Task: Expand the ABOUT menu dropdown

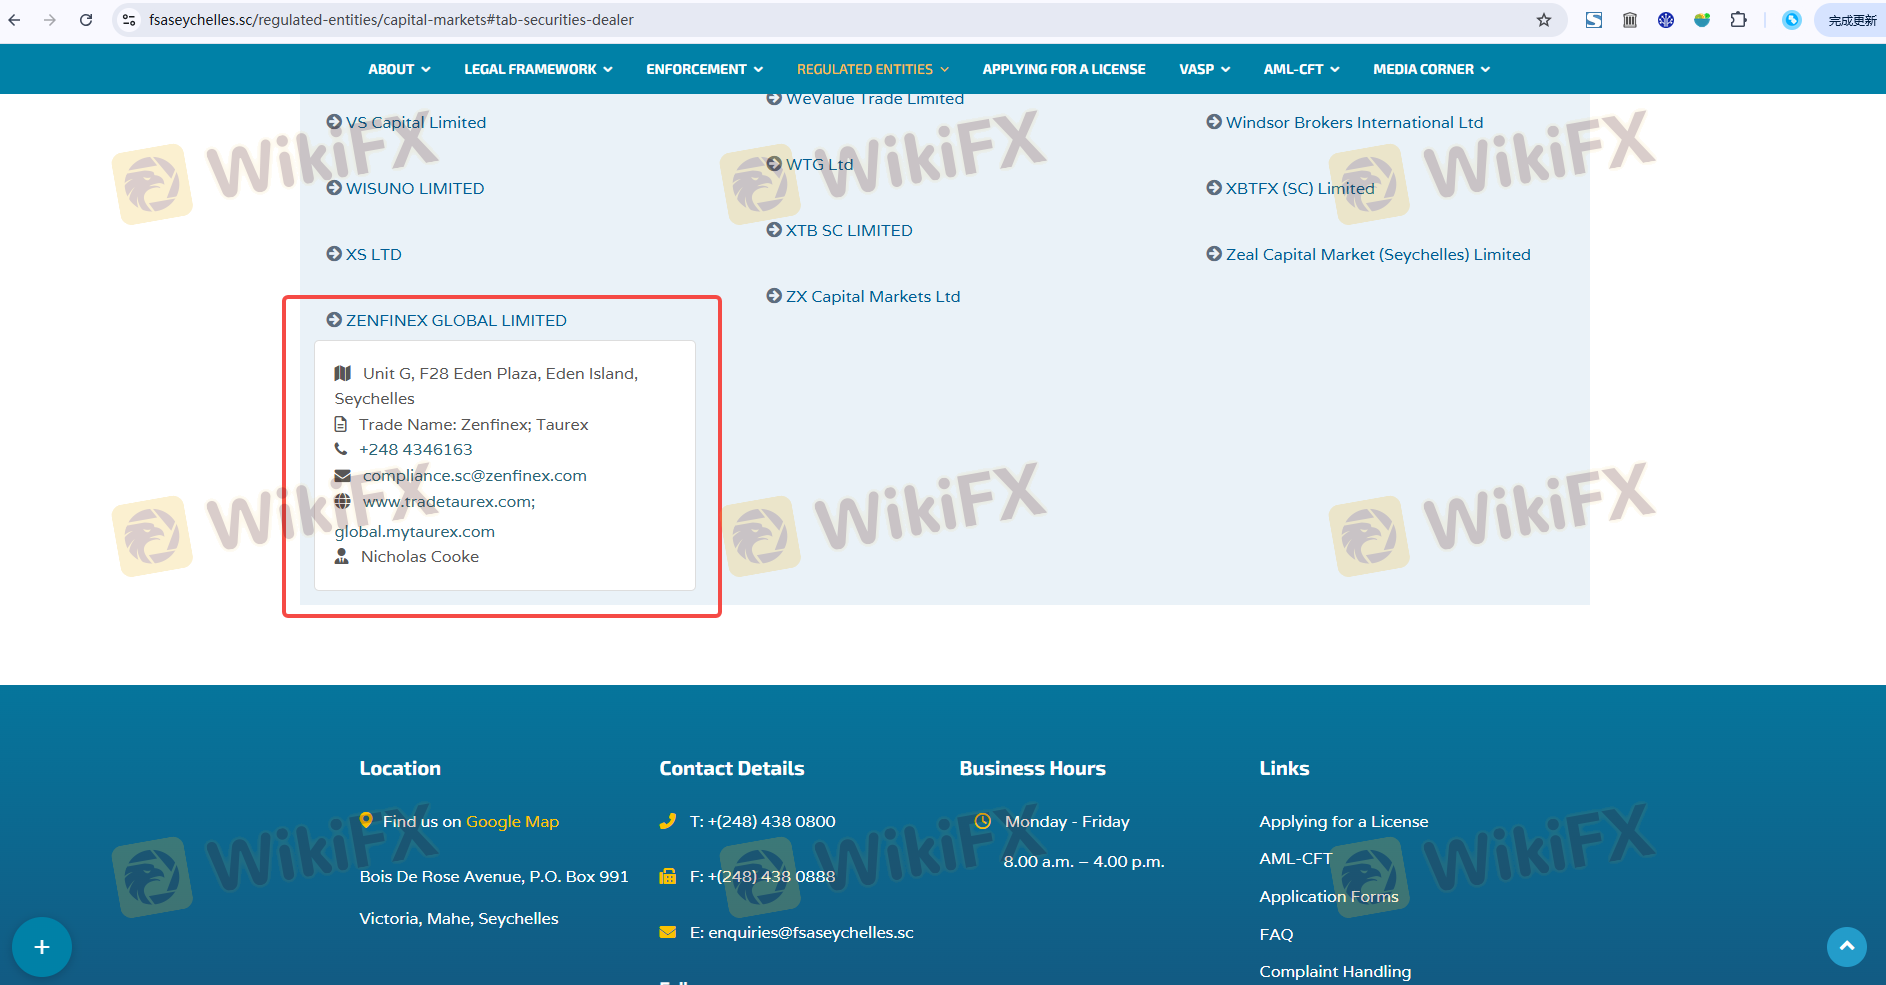Action: click(398, 69)
